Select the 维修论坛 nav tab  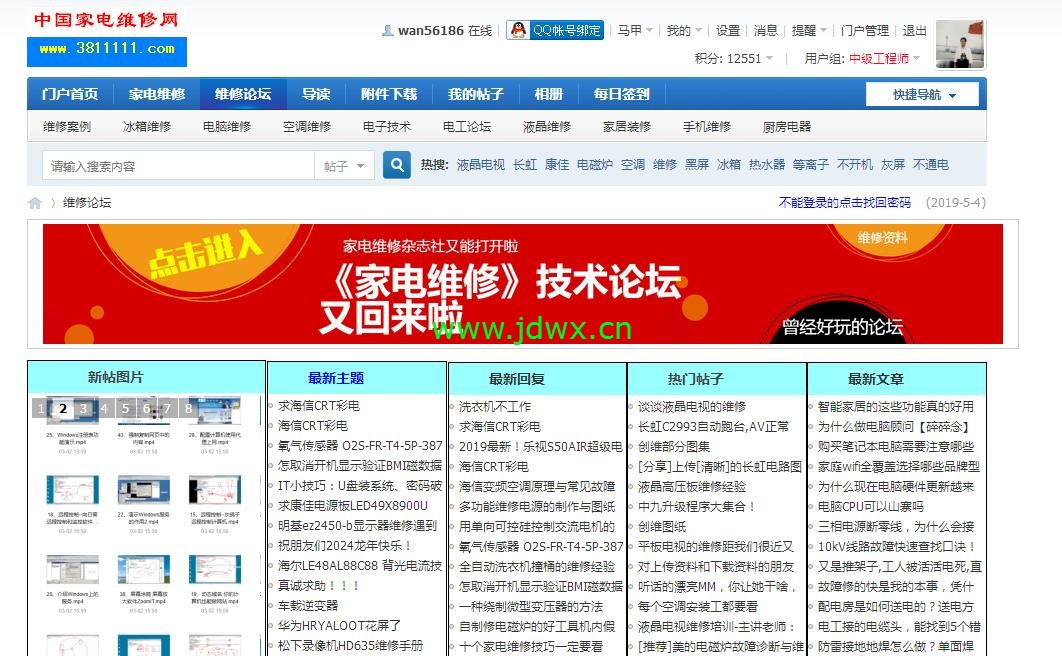243,94
